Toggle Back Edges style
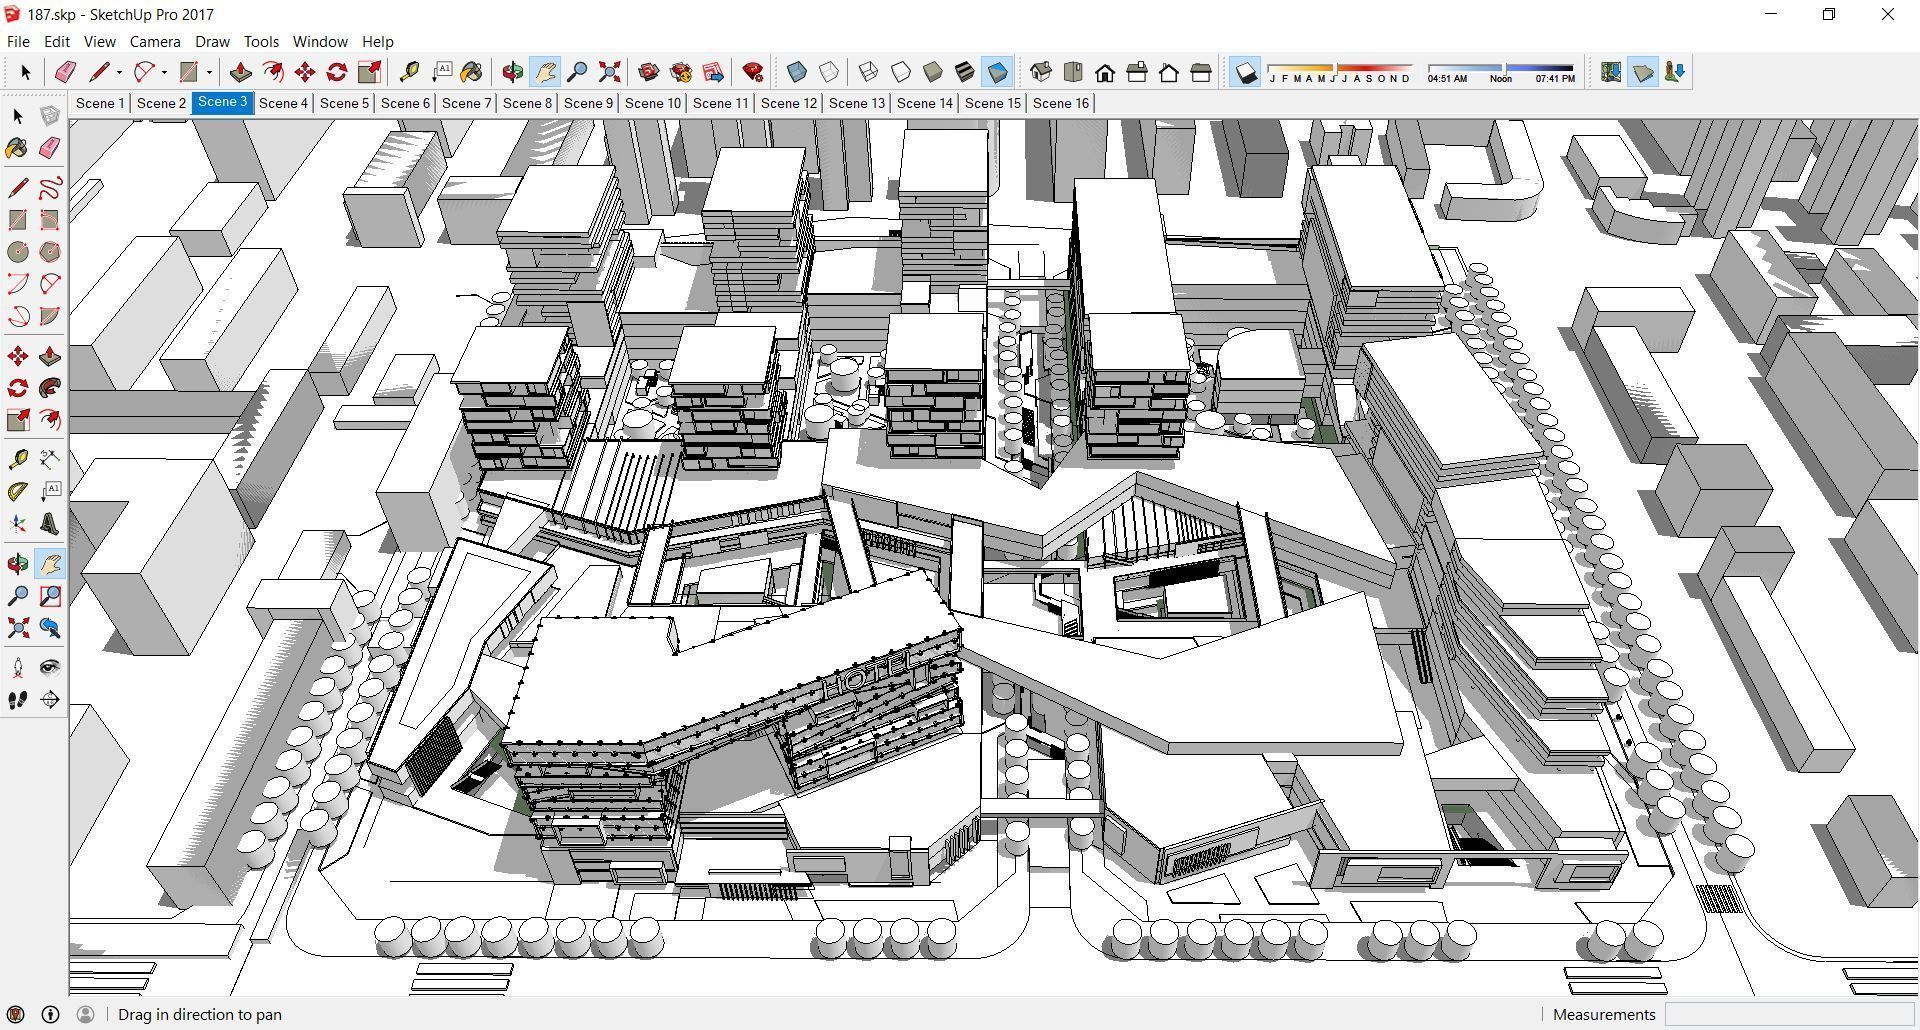Viewport: 1920px width, 1030px height. [829, 72]
